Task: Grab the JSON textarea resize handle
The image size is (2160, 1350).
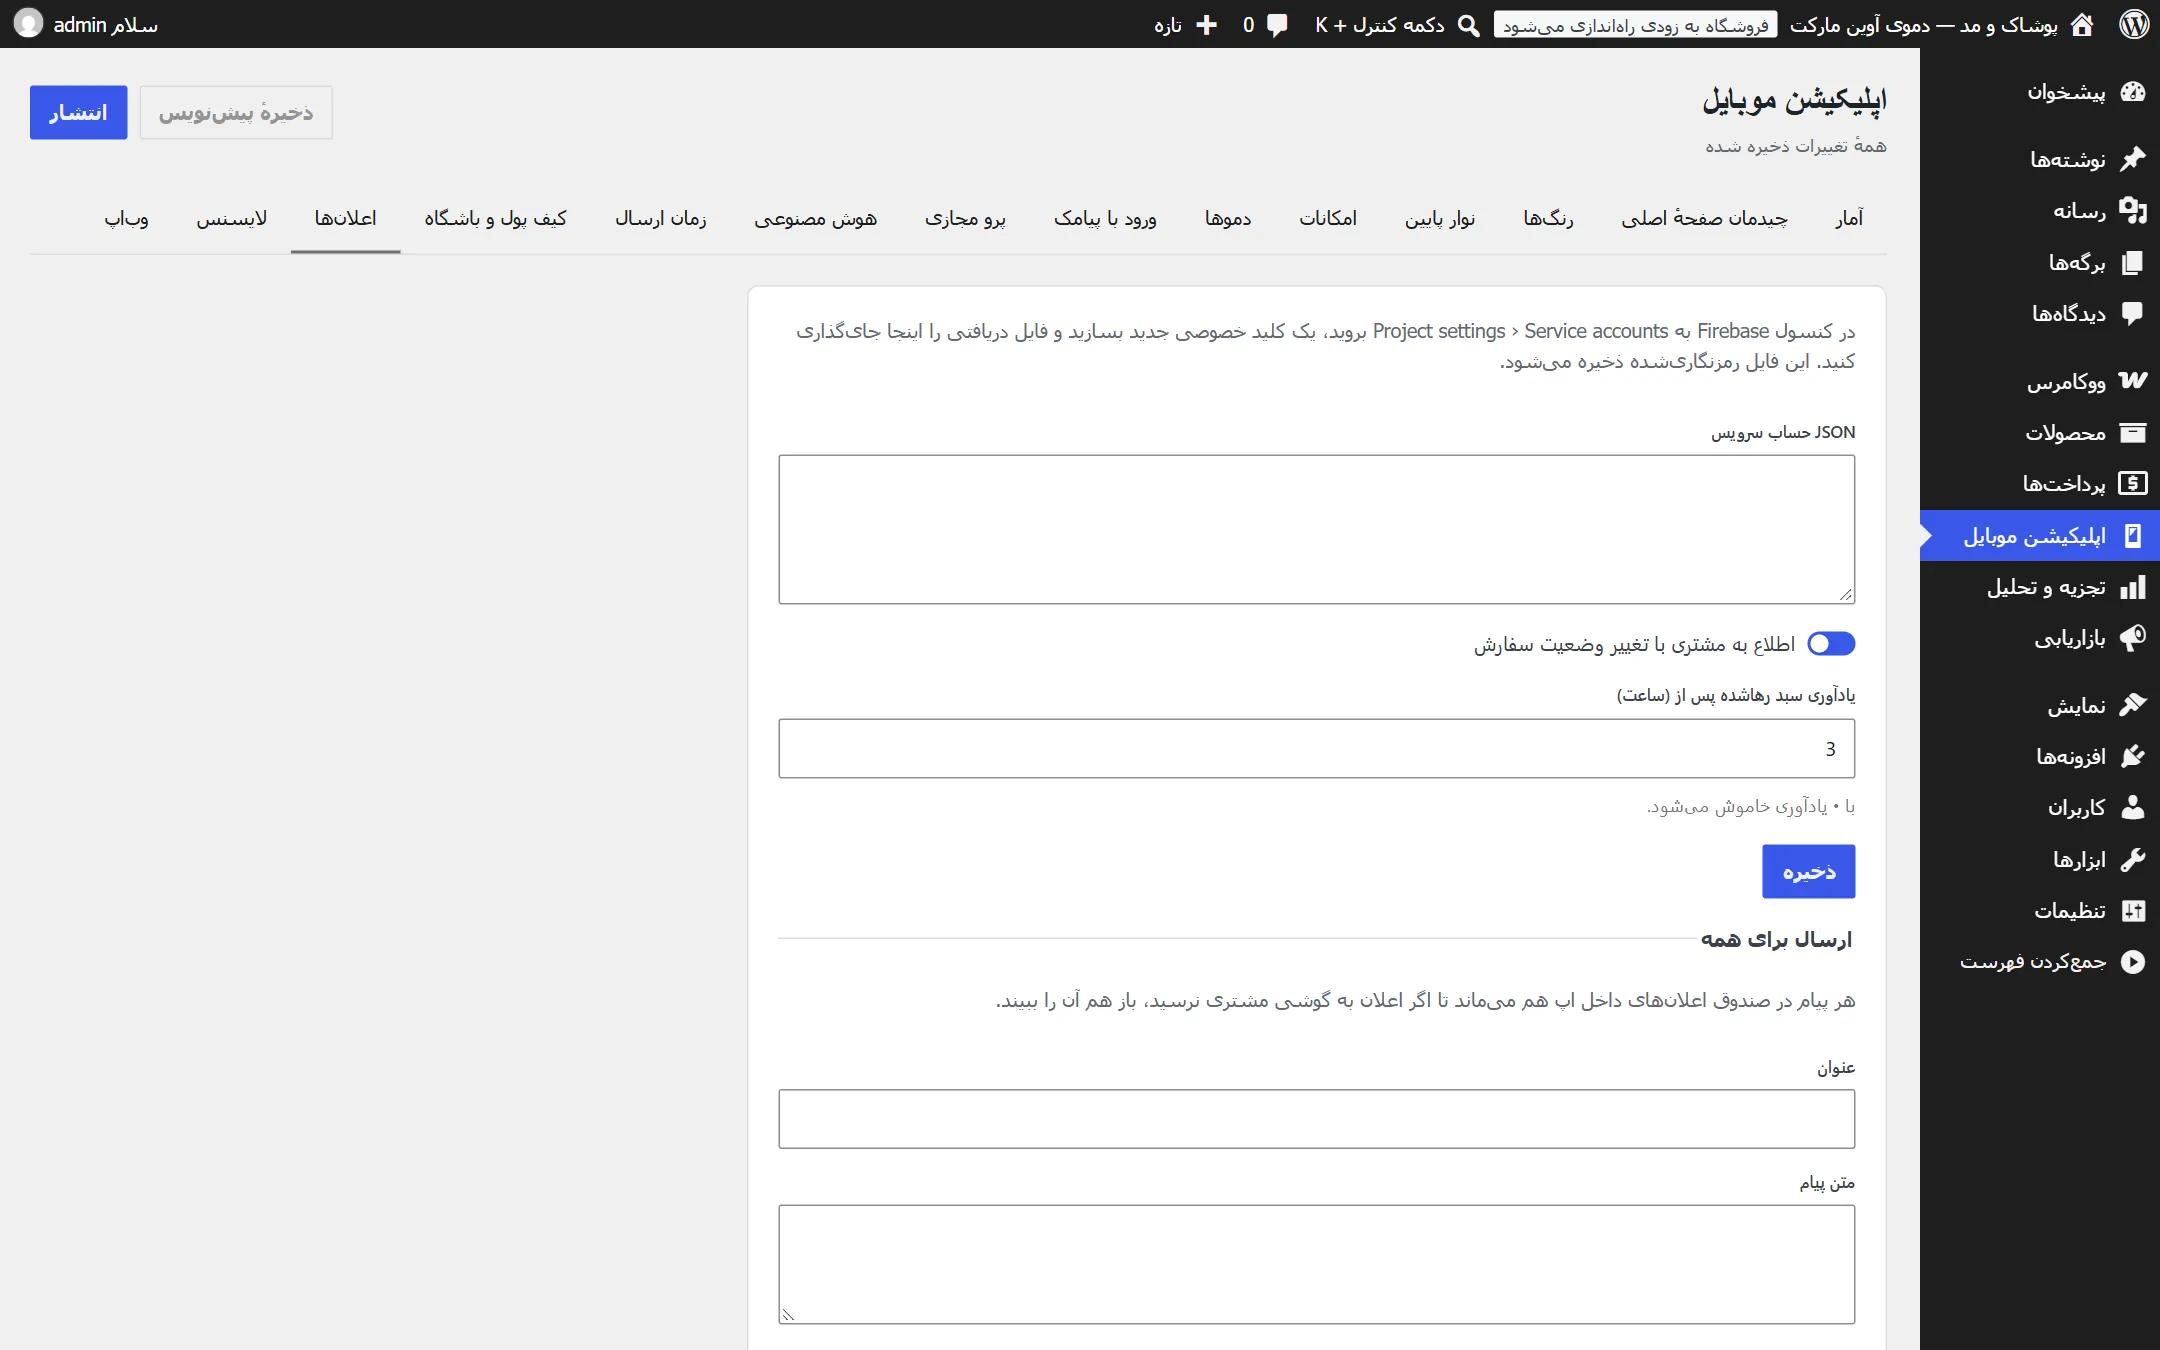Action: (x=1846, y=595)
